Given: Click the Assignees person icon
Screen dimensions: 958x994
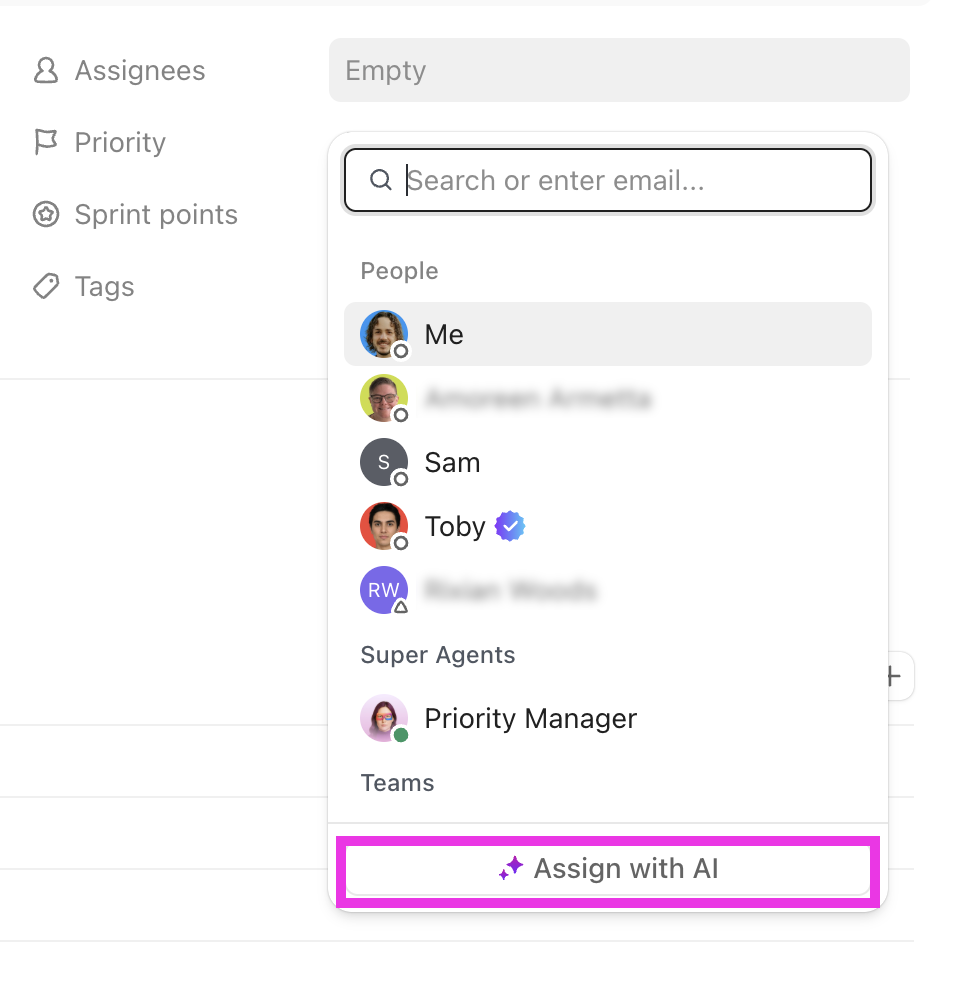Looking at the screenshot, I should click(46, 70).
